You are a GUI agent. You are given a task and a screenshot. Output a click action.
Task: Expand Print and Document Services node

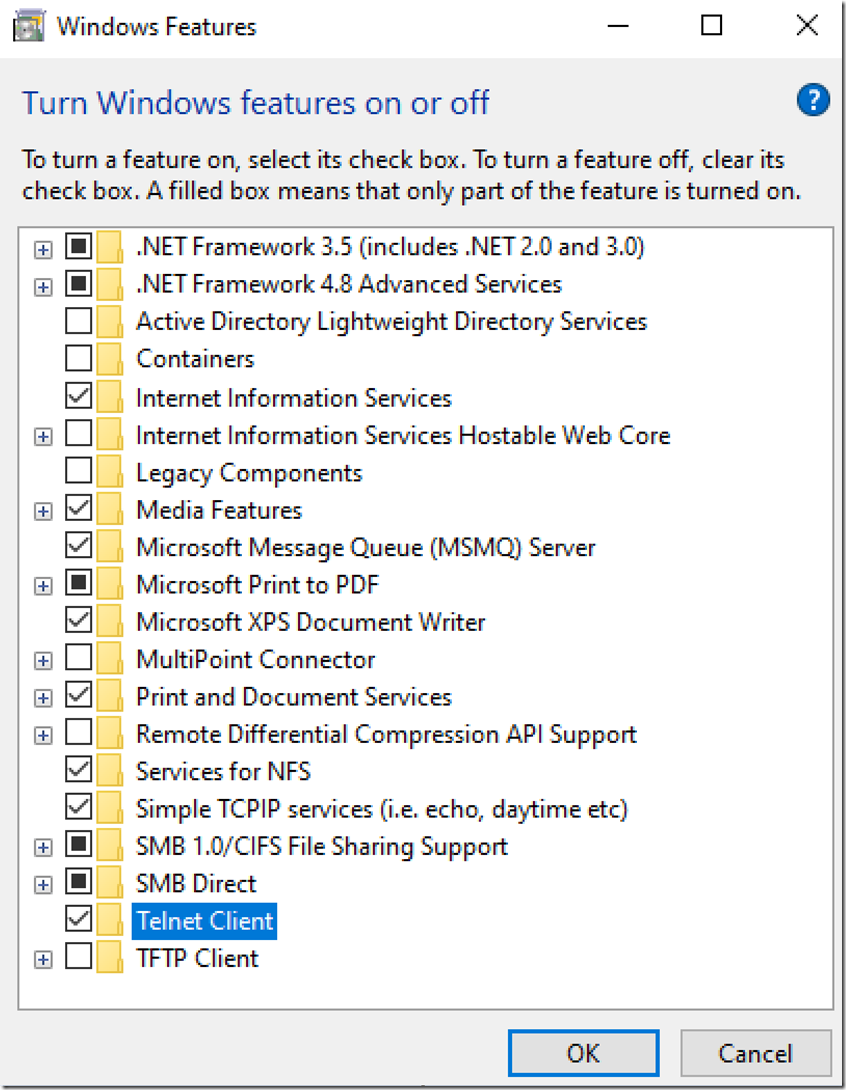(x=43, y=698)
